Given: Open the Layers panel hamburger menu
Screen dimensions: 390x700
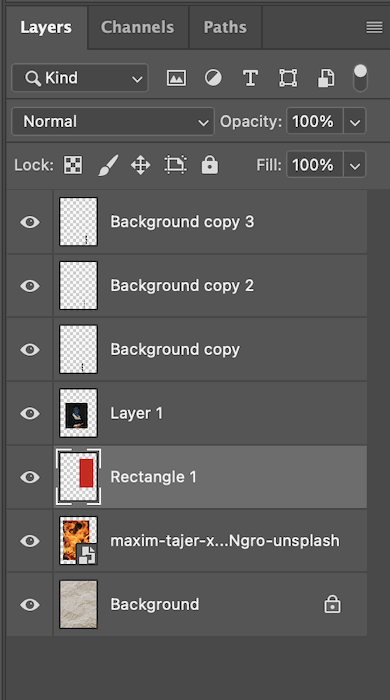Looking at the screenshot, I should coord(374,28).
